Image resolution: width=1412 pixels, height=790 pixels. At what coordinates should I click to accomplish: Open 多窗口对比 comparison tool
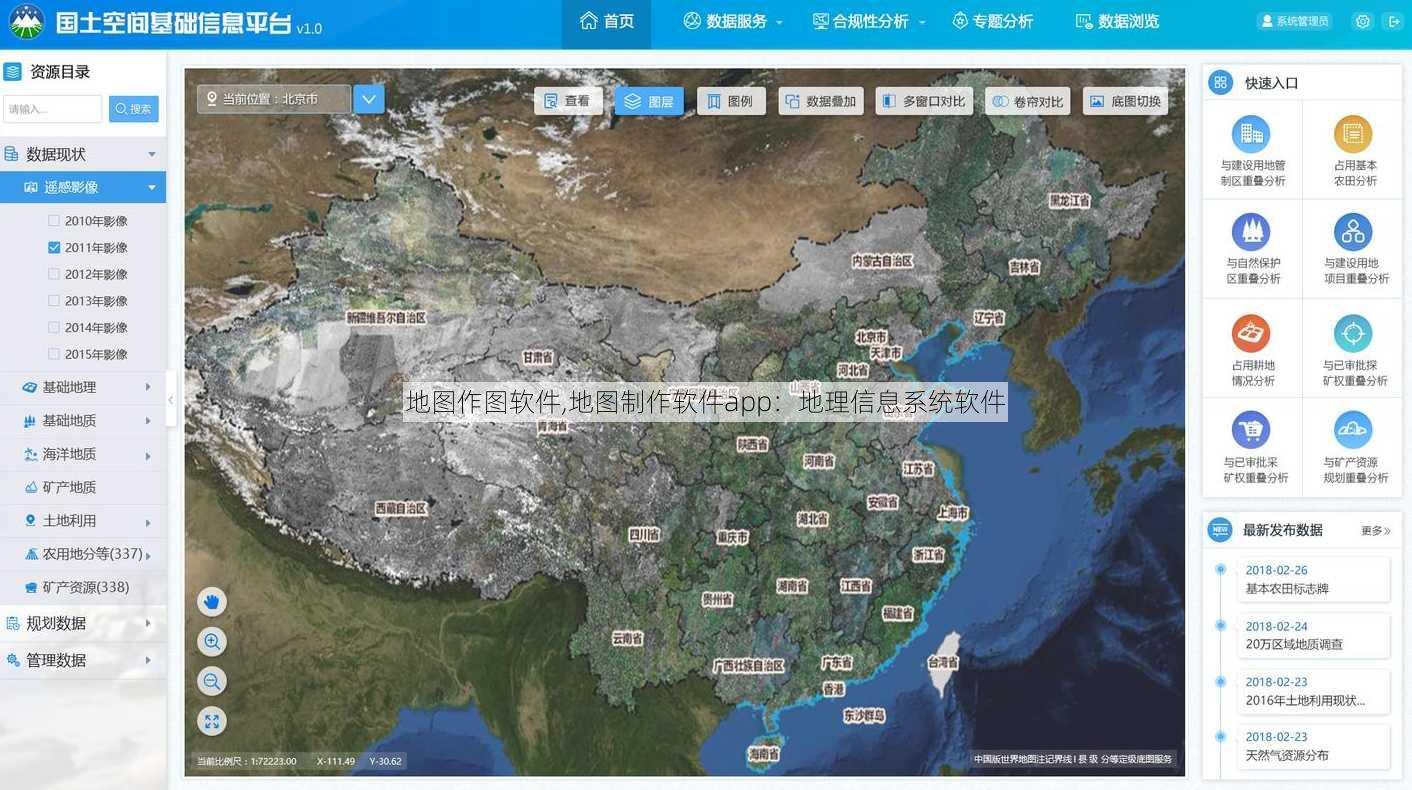924,101
